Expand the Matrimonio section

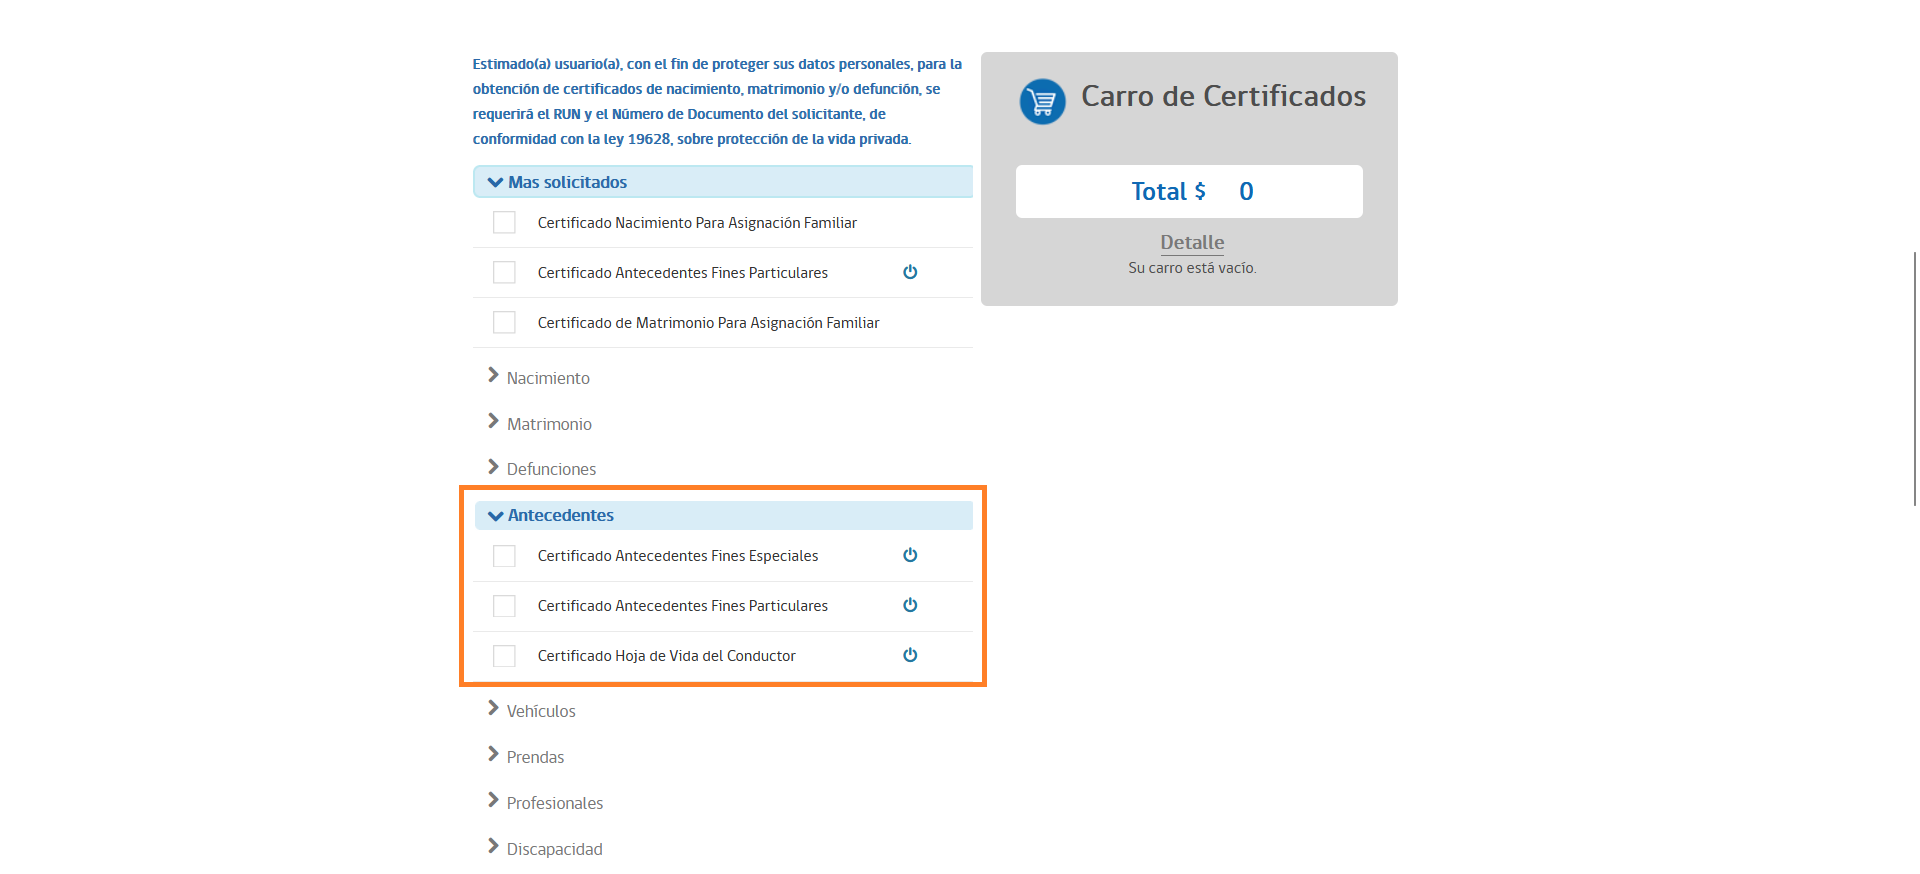(x=548, y=424)
